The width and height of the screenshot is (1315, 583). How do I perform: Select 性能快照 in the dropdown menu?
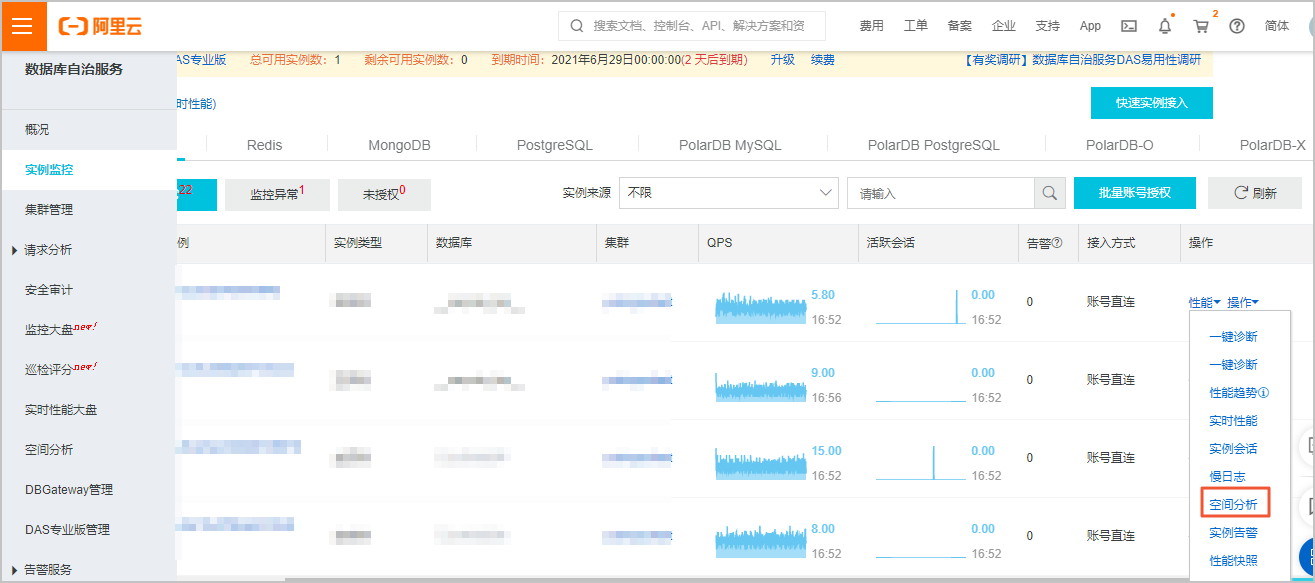[1233, 561]
